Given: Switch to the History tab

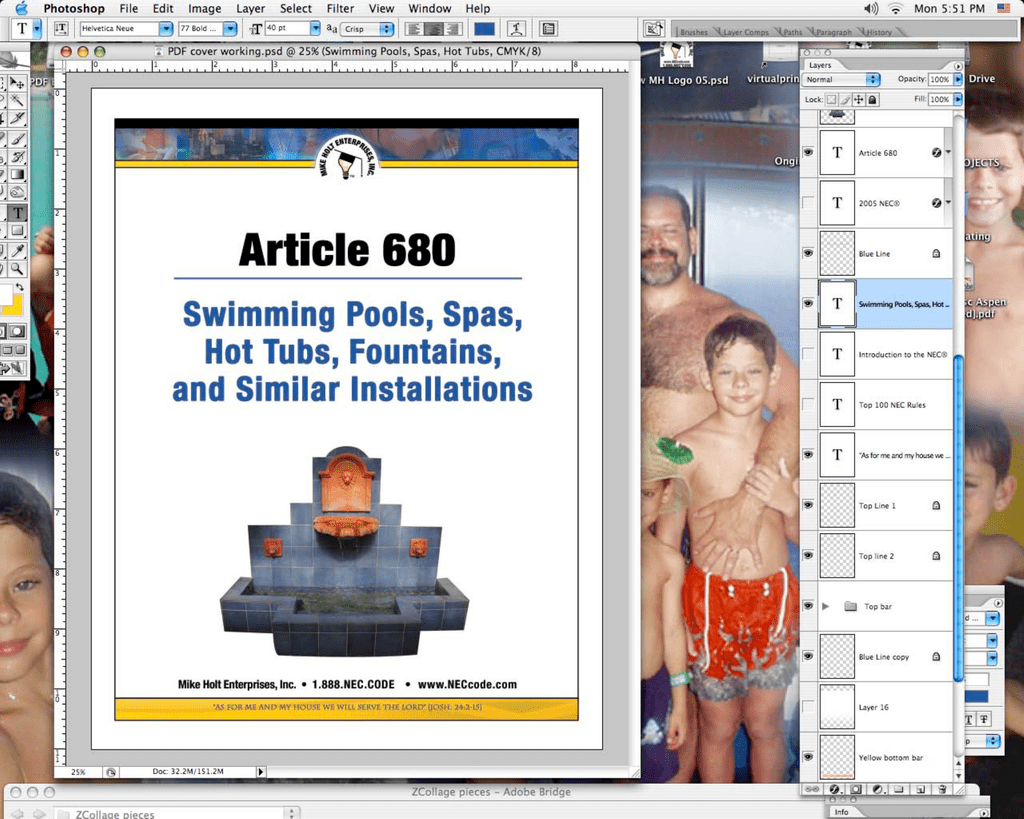Looking at the screenshot, I should pyautogui.click(x=879, y=32).
